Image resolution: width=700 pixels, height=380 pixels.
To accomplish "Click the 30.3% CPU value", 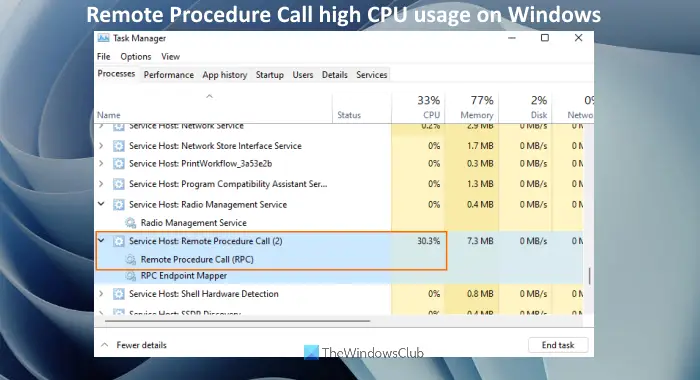I will click(x=429, y=241).
